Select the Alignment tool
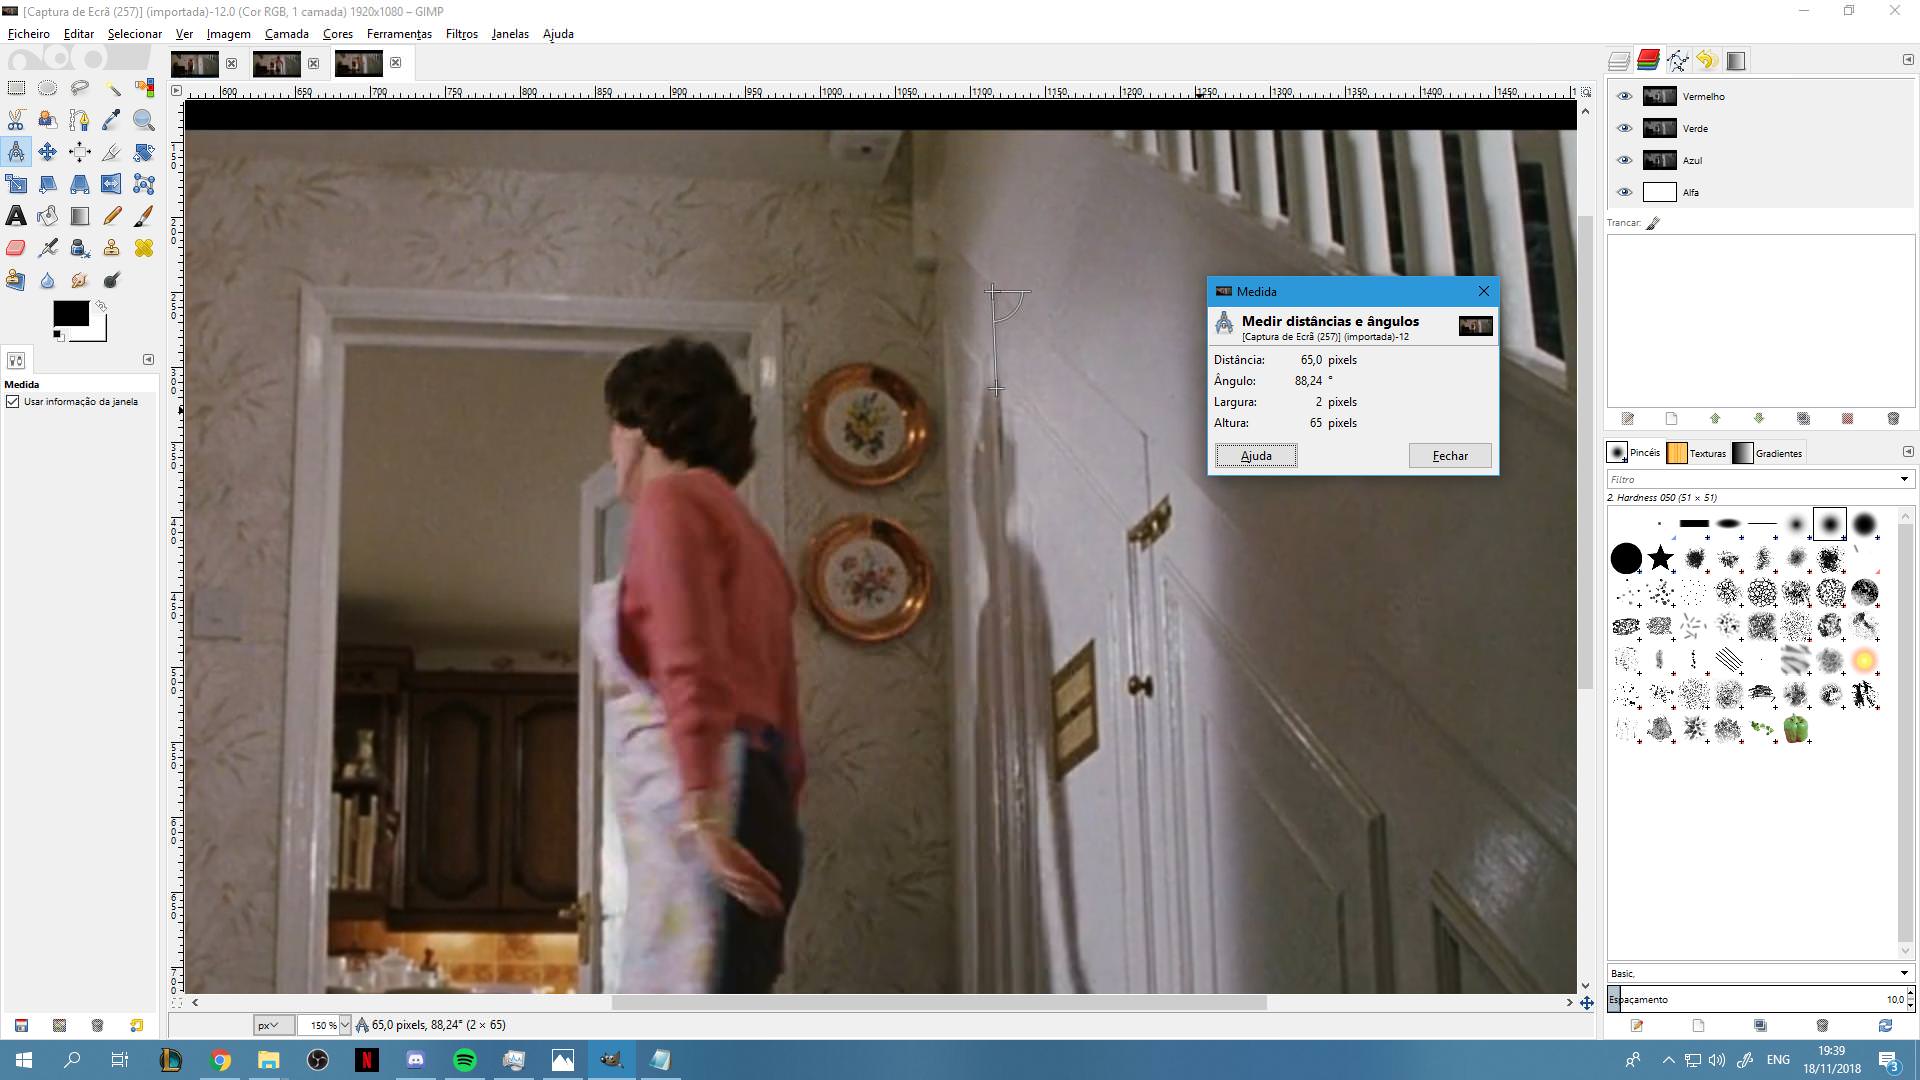This screenshot has width=1920, height=1080. [80, 152]
